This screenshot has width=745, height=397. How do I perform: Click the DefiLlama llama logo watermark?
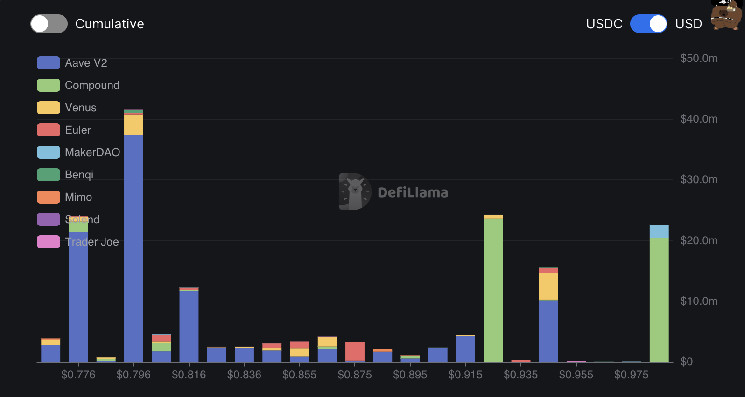click(355, 191)
